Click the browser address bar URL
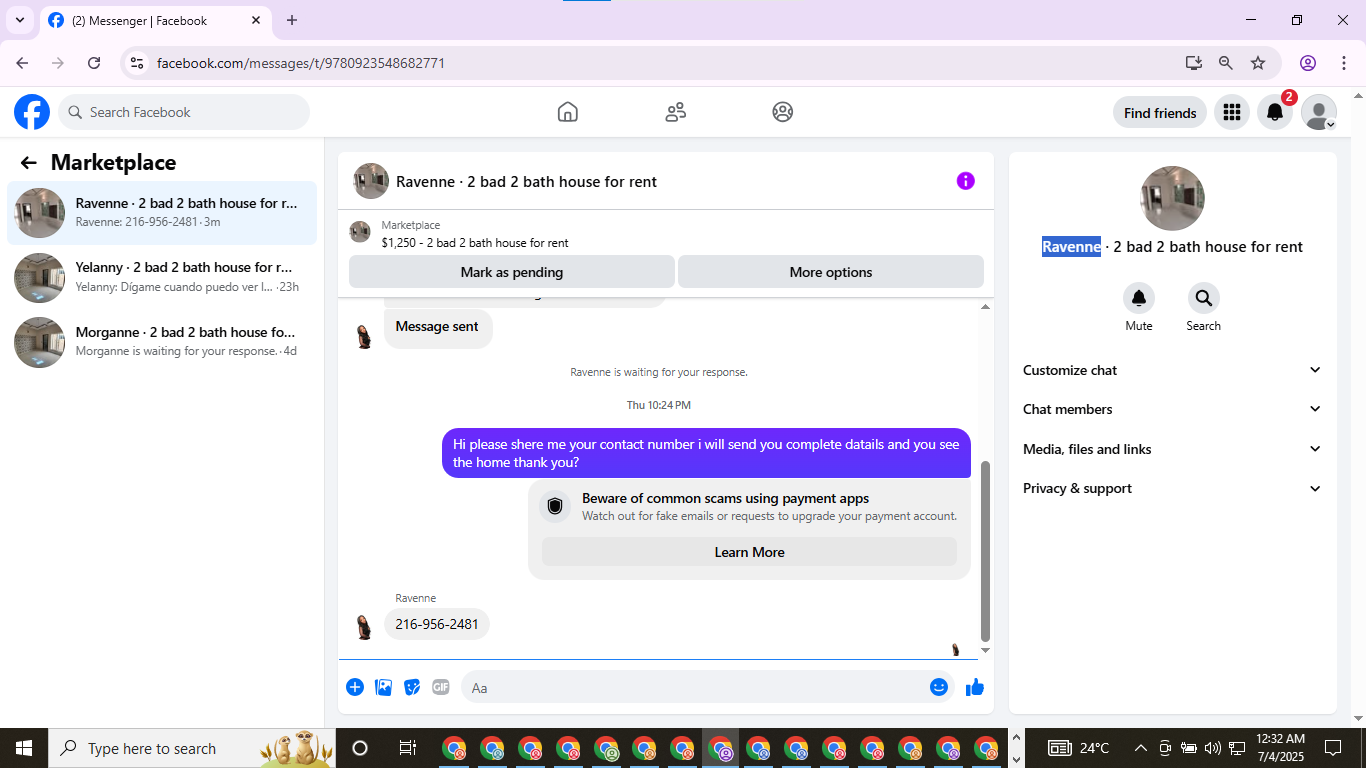 [x=301, y=63]
